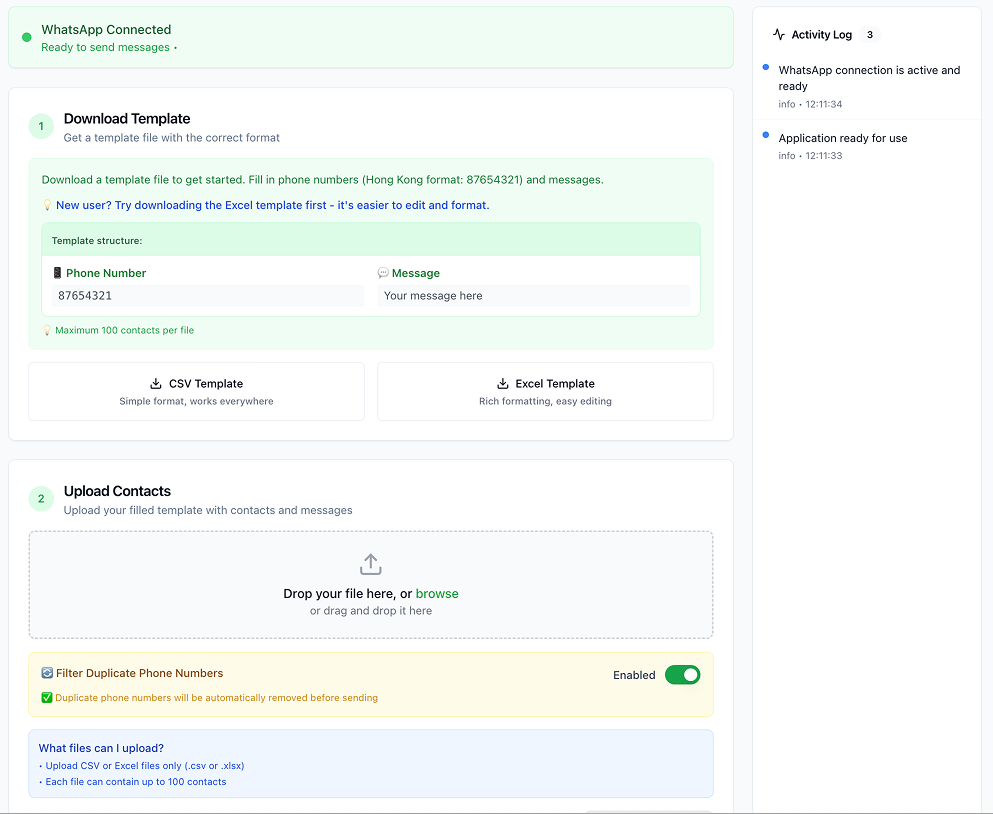Click the 87654321 phone number example field

(207, 295)
